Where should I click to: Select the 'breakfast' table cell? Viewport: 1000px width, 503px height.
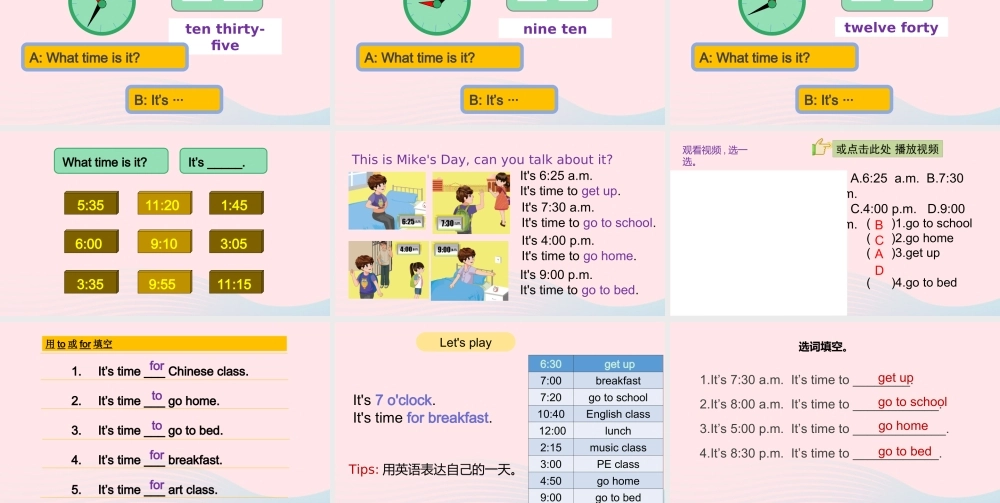618,381
